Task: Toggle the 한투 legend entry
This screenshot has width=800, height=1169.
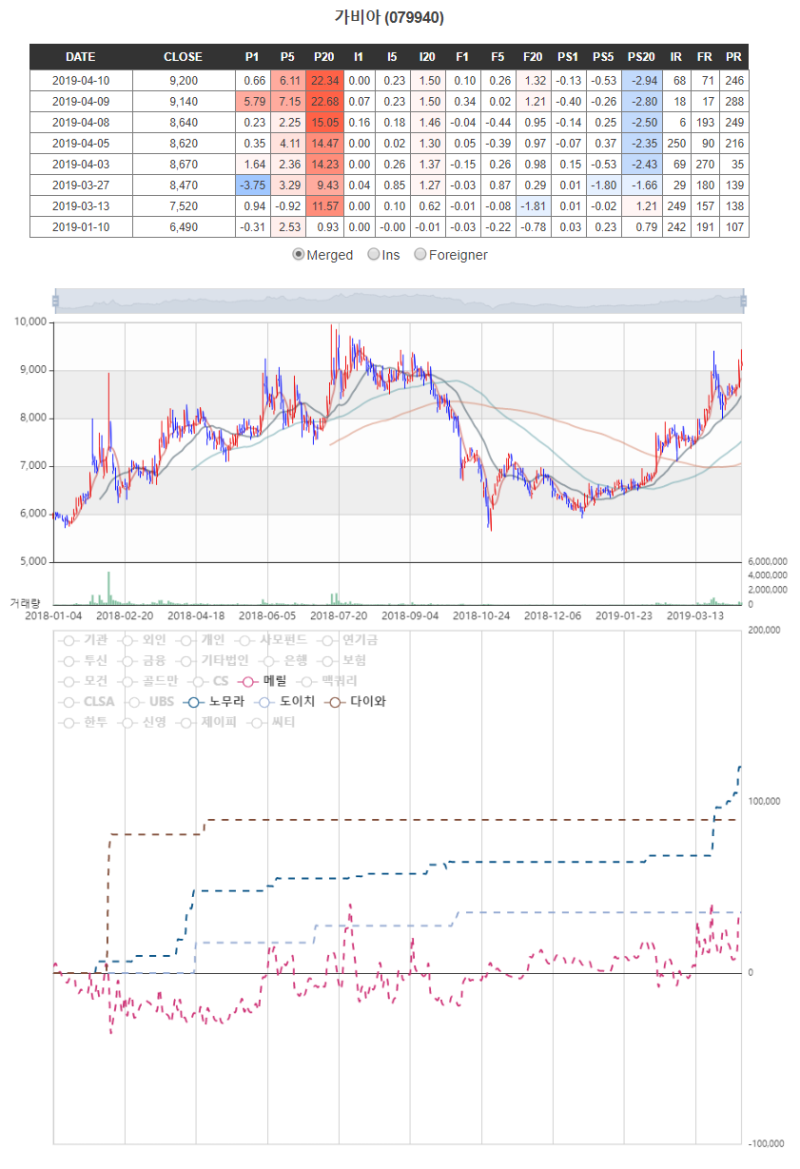Action: click(82, 722)
